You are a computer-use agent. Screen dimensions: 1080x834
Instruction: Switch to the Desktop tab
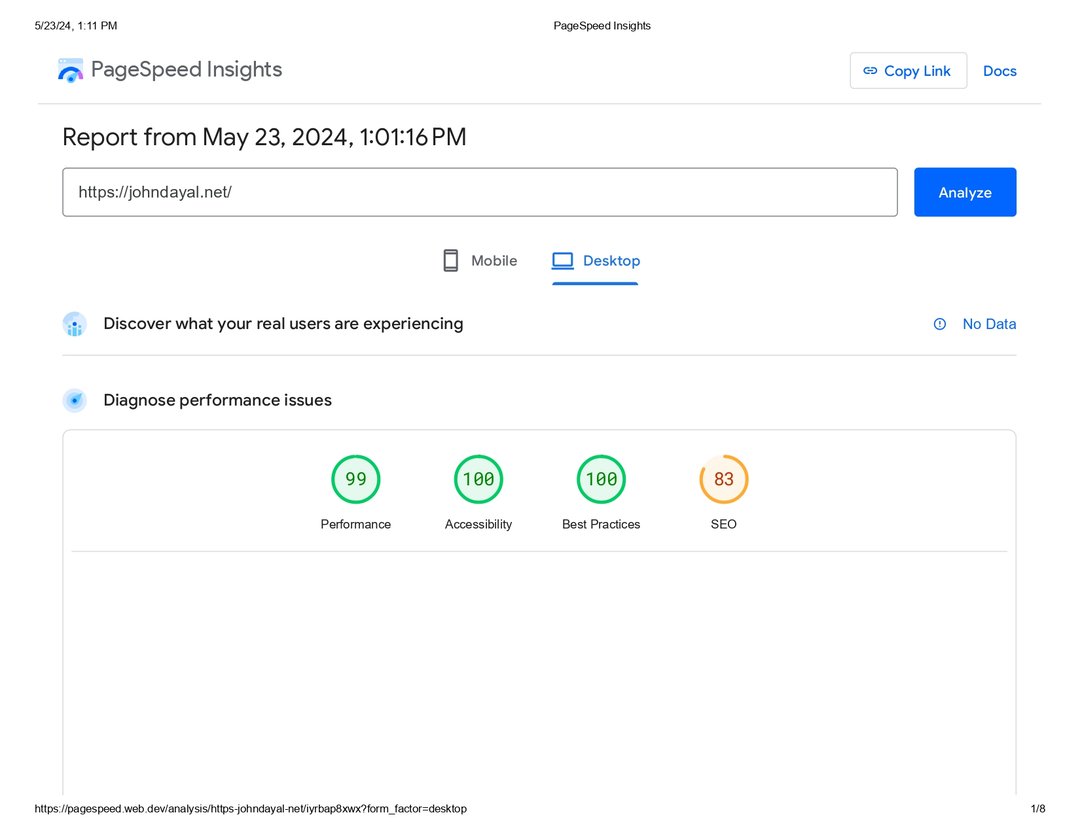pos(596,261)
